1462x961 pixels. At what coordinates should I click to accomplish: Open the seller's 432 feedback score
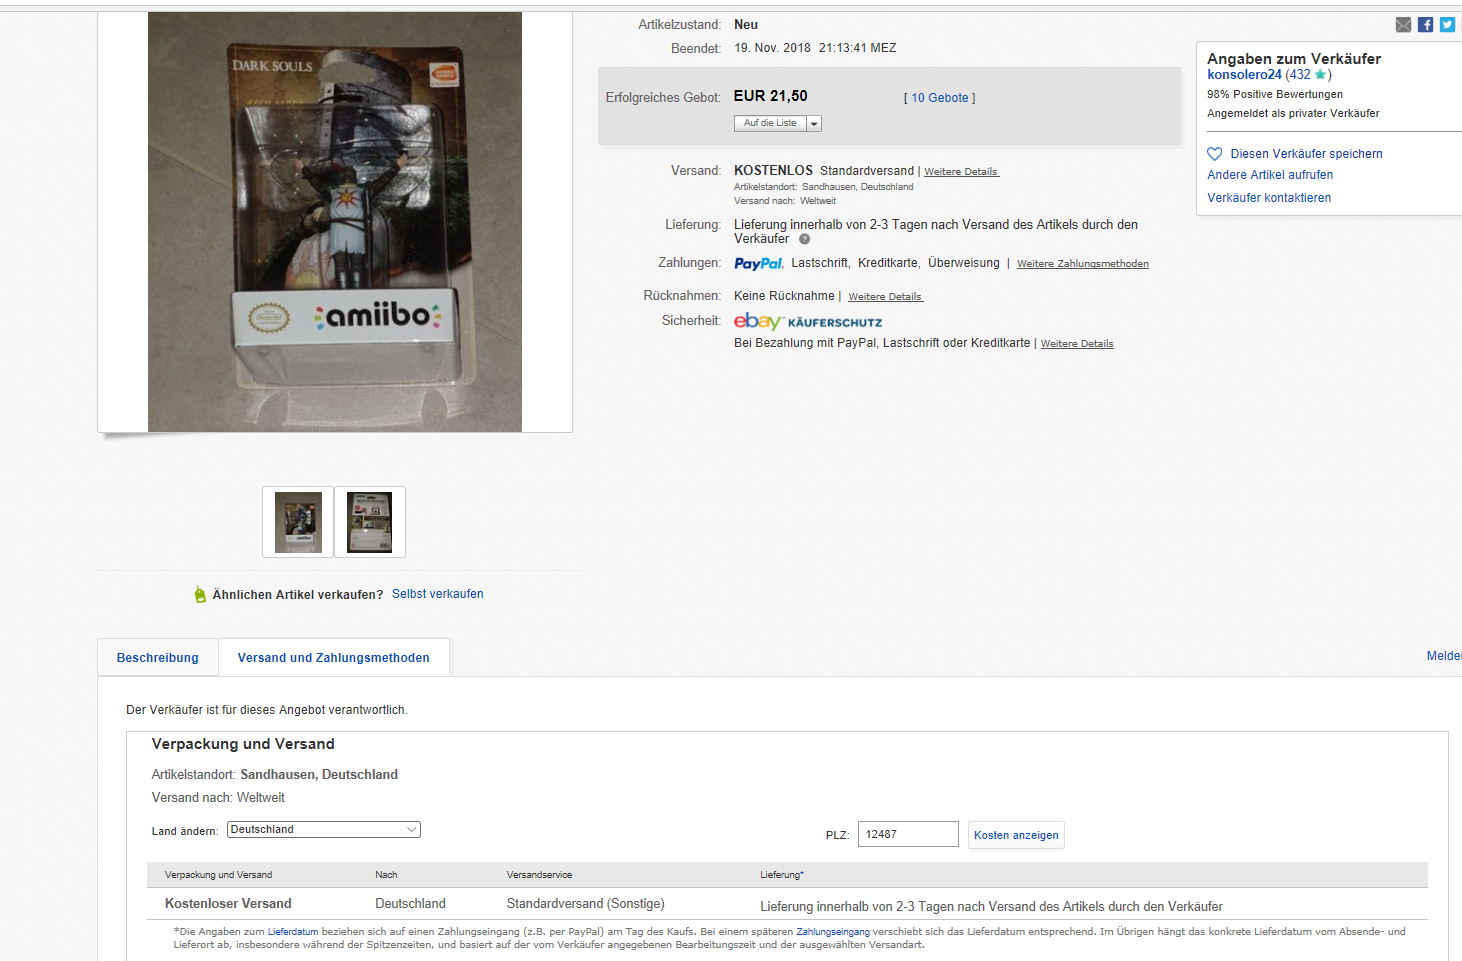pos(1298,75)
